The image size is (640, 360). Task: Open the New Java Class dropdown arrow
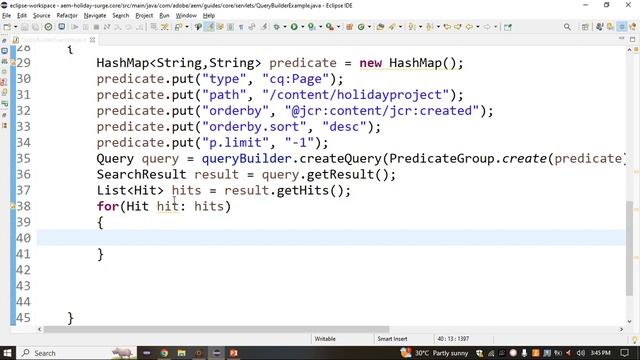pyautogui.click(x=369, y=27)
